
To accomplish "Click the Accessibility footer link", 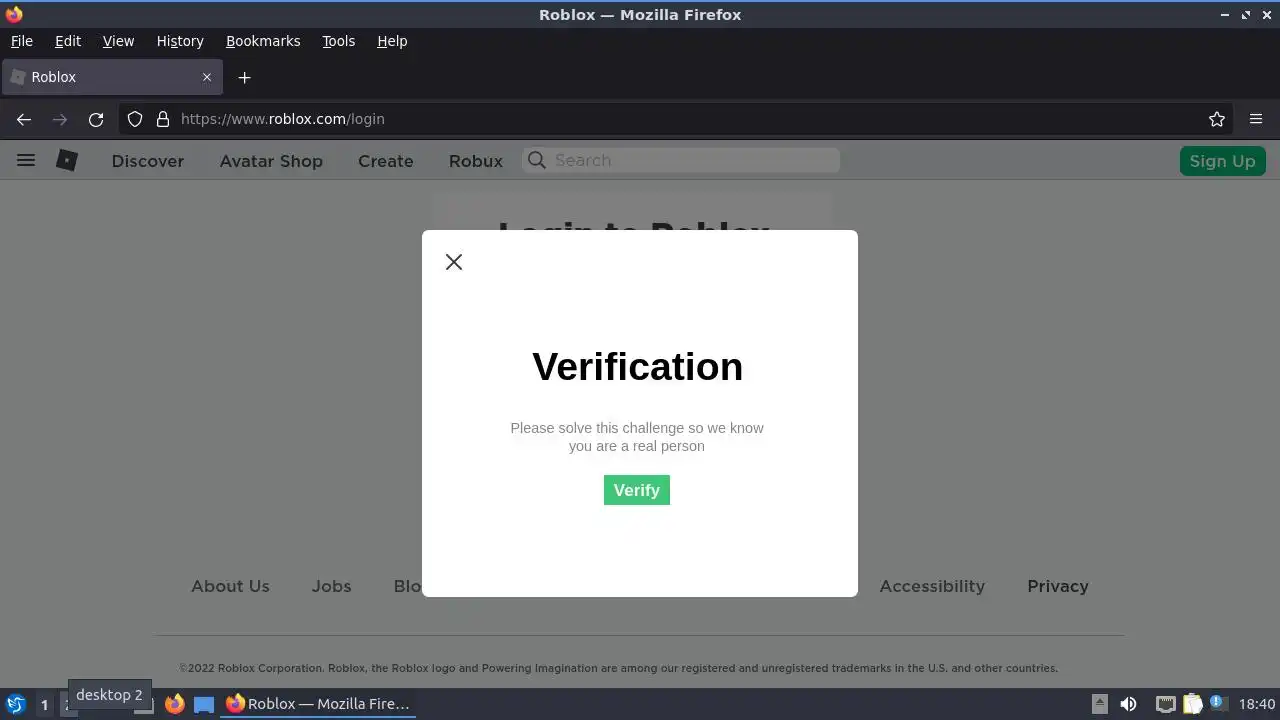I will click(932, 586).
